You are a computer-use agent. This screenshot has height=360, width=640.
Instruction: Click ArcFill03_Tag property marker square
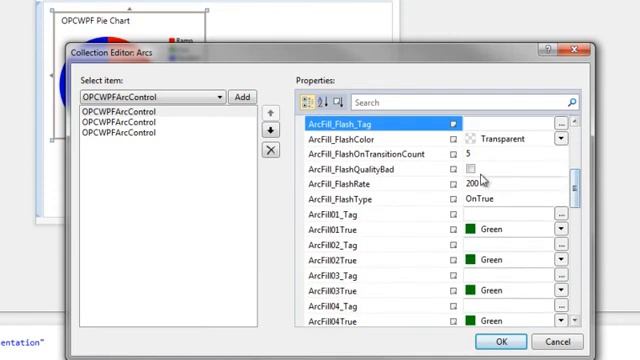(x=453, y=276)
